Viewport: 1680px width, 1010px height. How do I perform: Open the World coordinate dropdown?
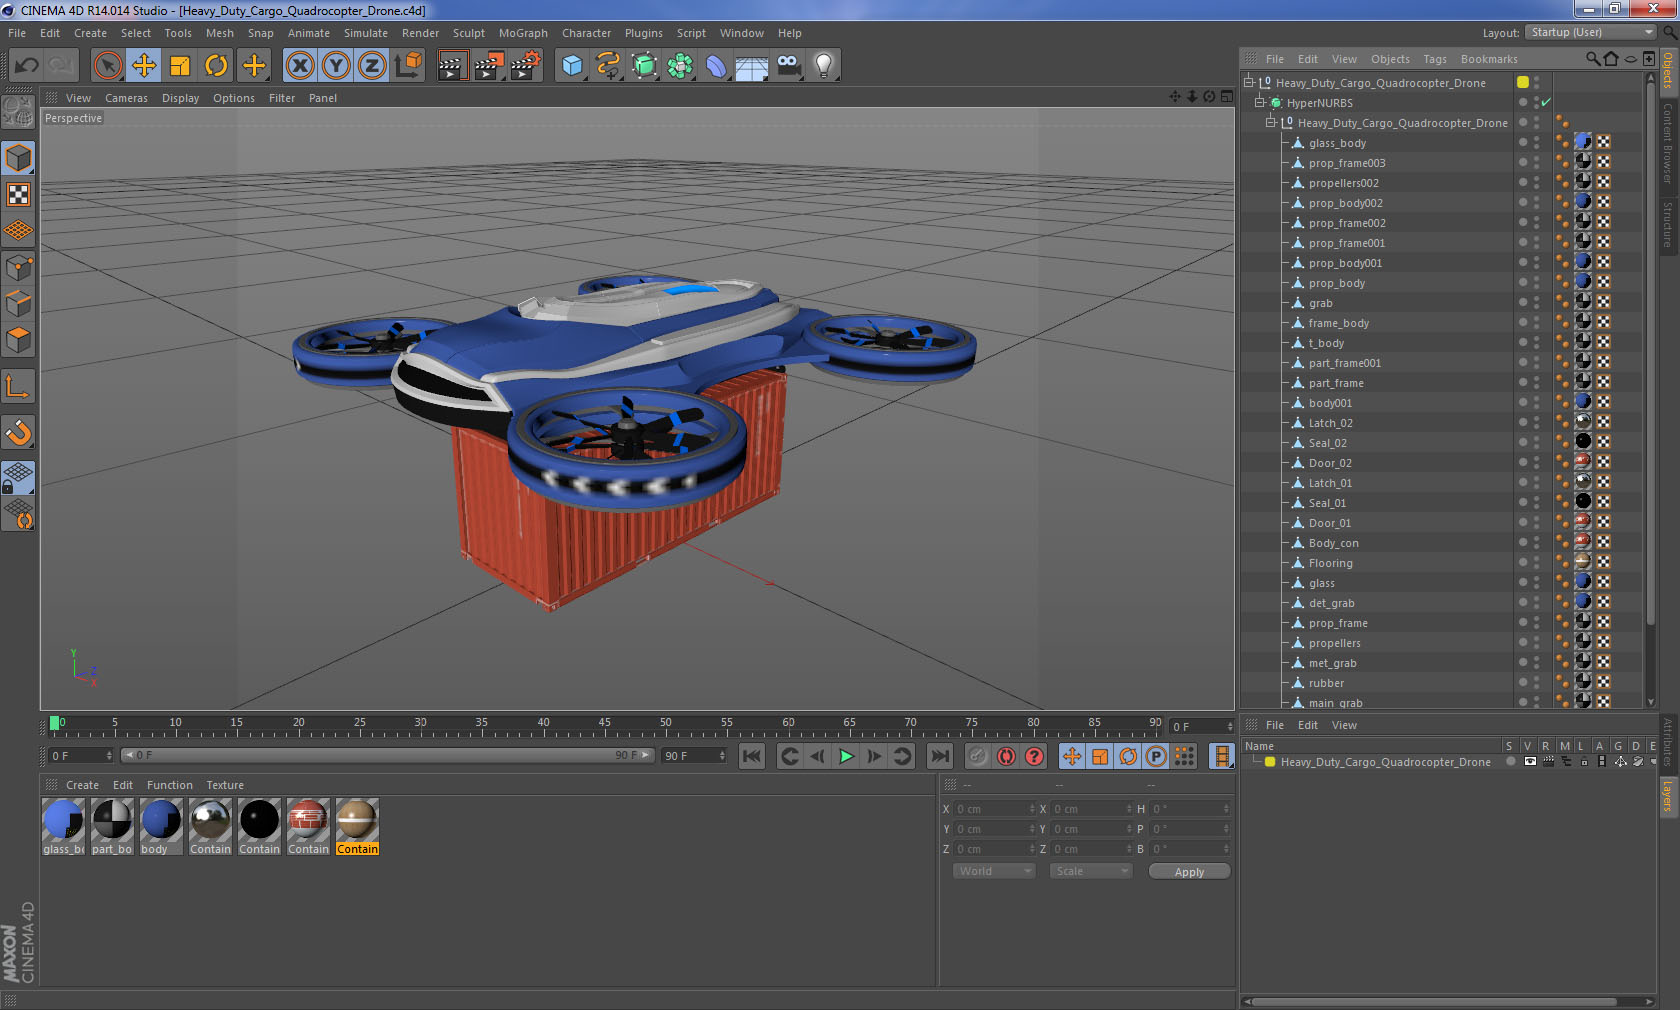[x=994, y=871]
